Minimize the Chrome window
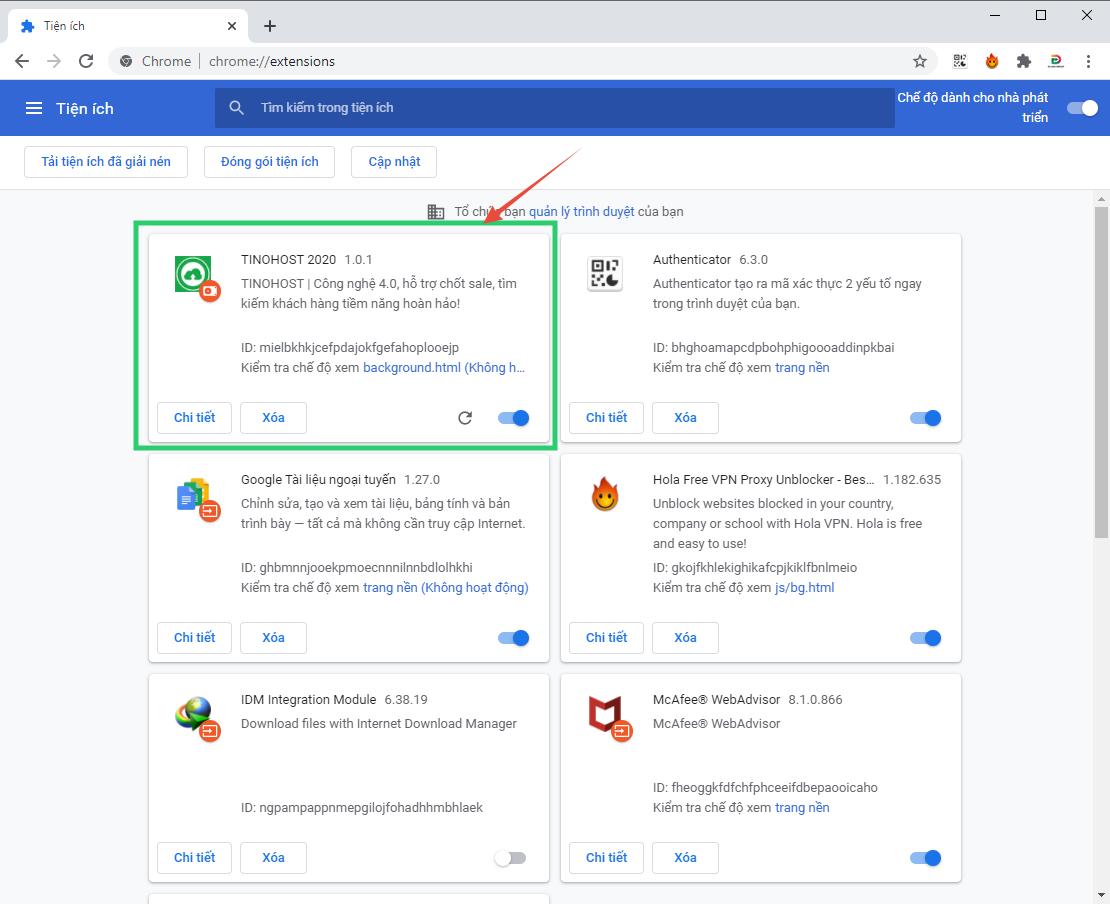Viewport: 1110px width, 904px height. [995, 15]
